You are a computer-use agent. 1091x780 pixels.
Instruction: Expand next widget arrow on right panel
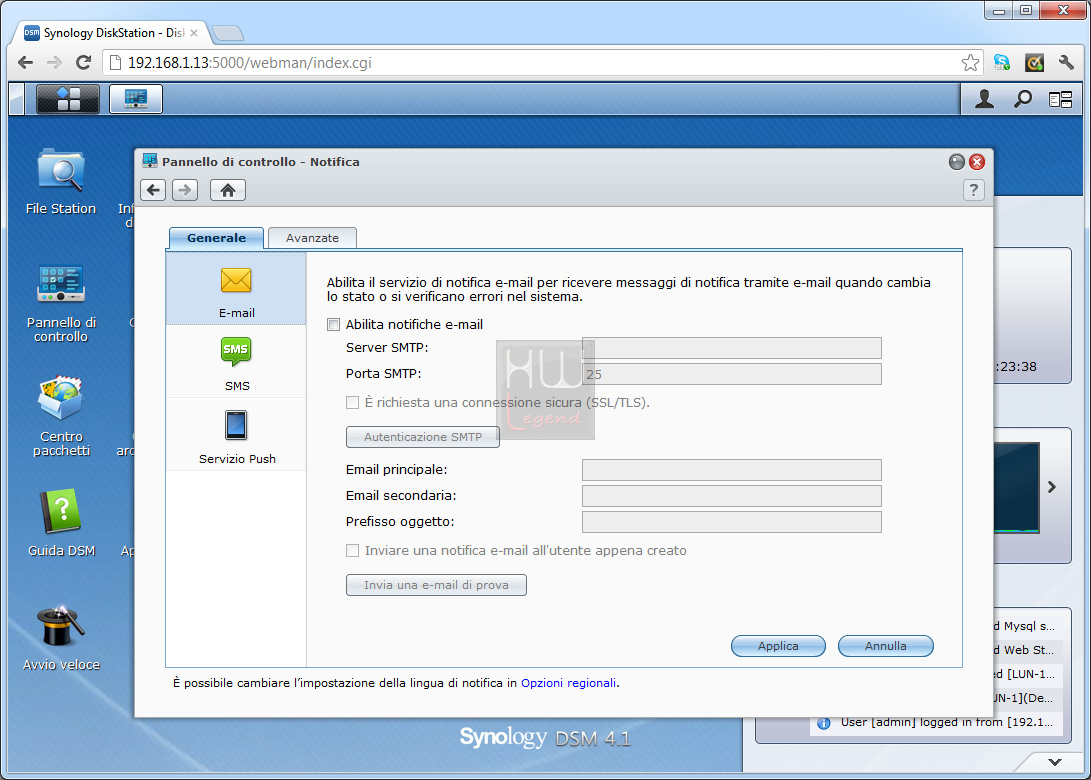(x=1052, y=487)
